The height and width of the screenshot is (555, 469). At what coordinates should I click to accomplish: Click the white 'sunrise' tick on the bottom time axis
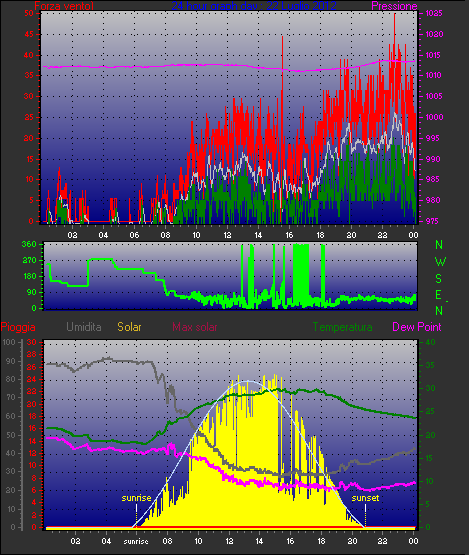tap(136, 541)
